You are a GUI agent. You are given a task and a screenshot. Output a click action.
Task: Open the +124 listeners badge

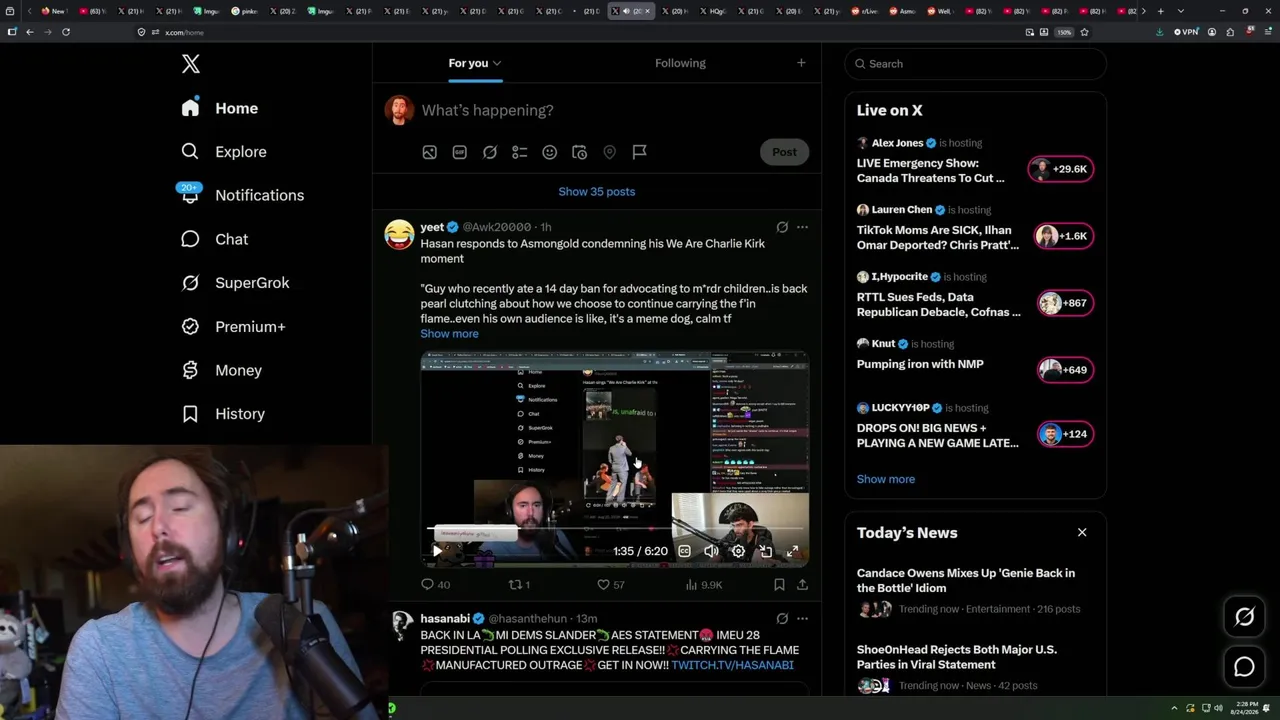pos(1065,434)
